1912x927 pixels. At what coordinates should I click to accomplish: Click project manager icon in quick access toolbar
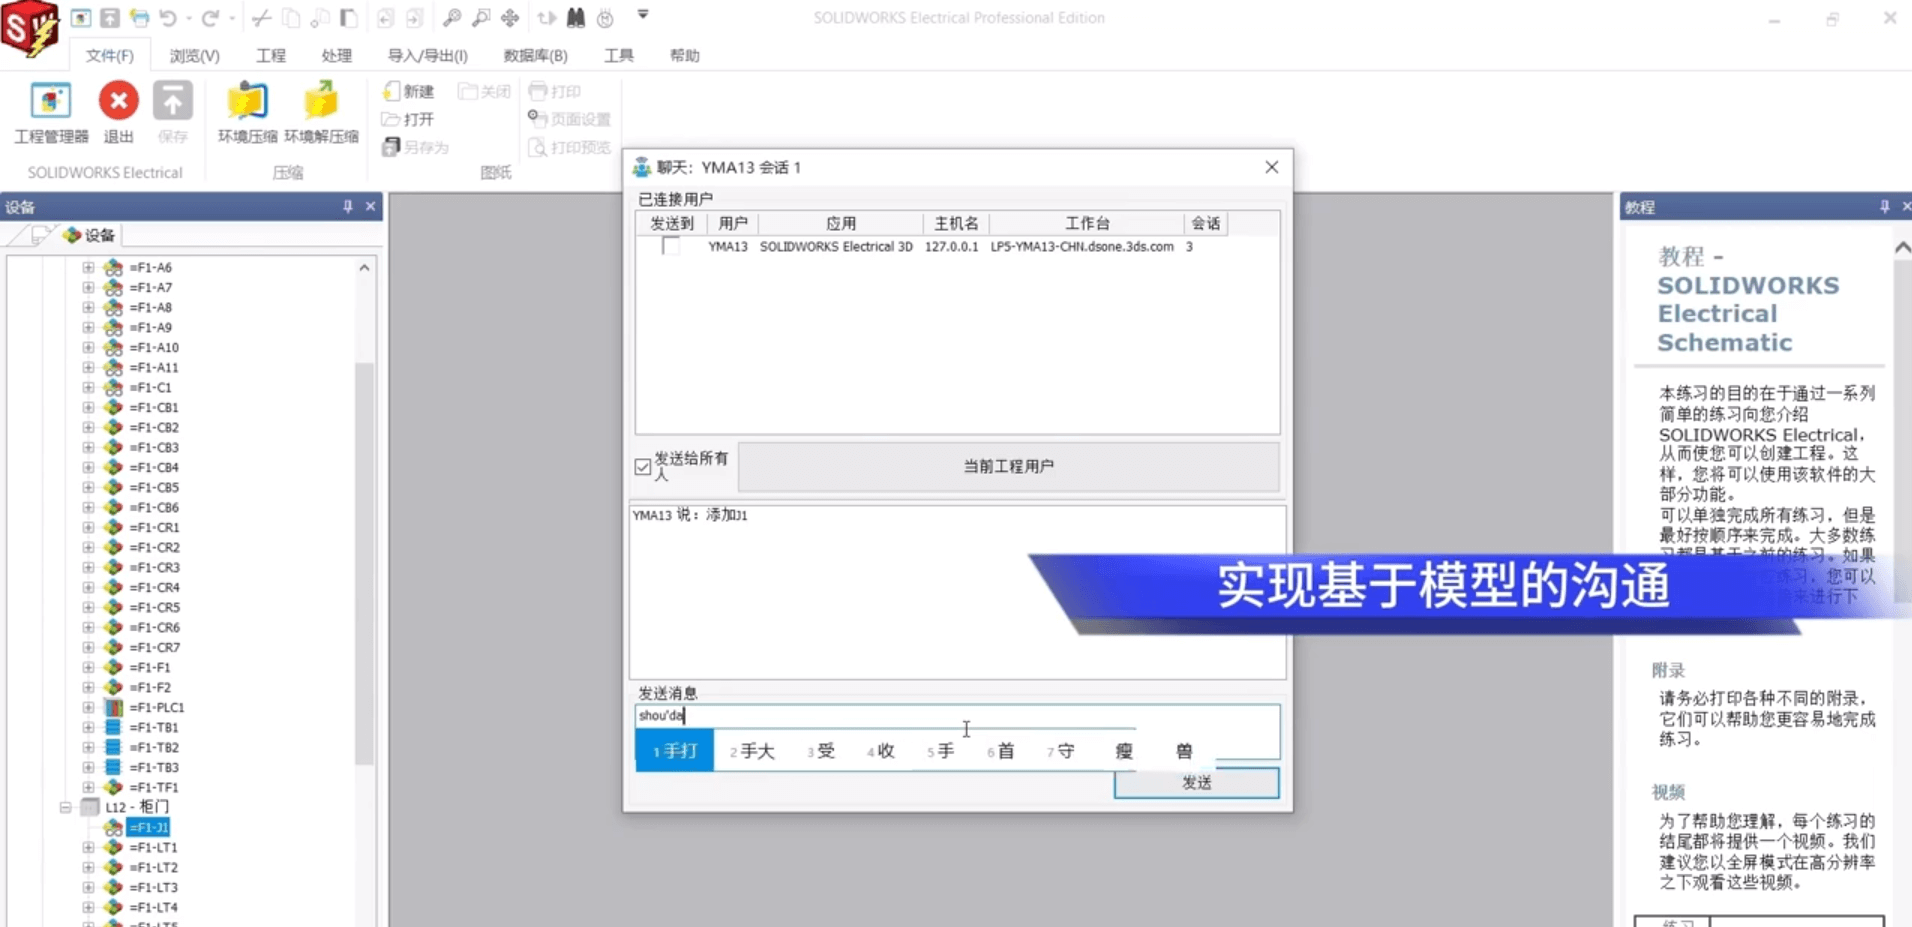point(81,17)
